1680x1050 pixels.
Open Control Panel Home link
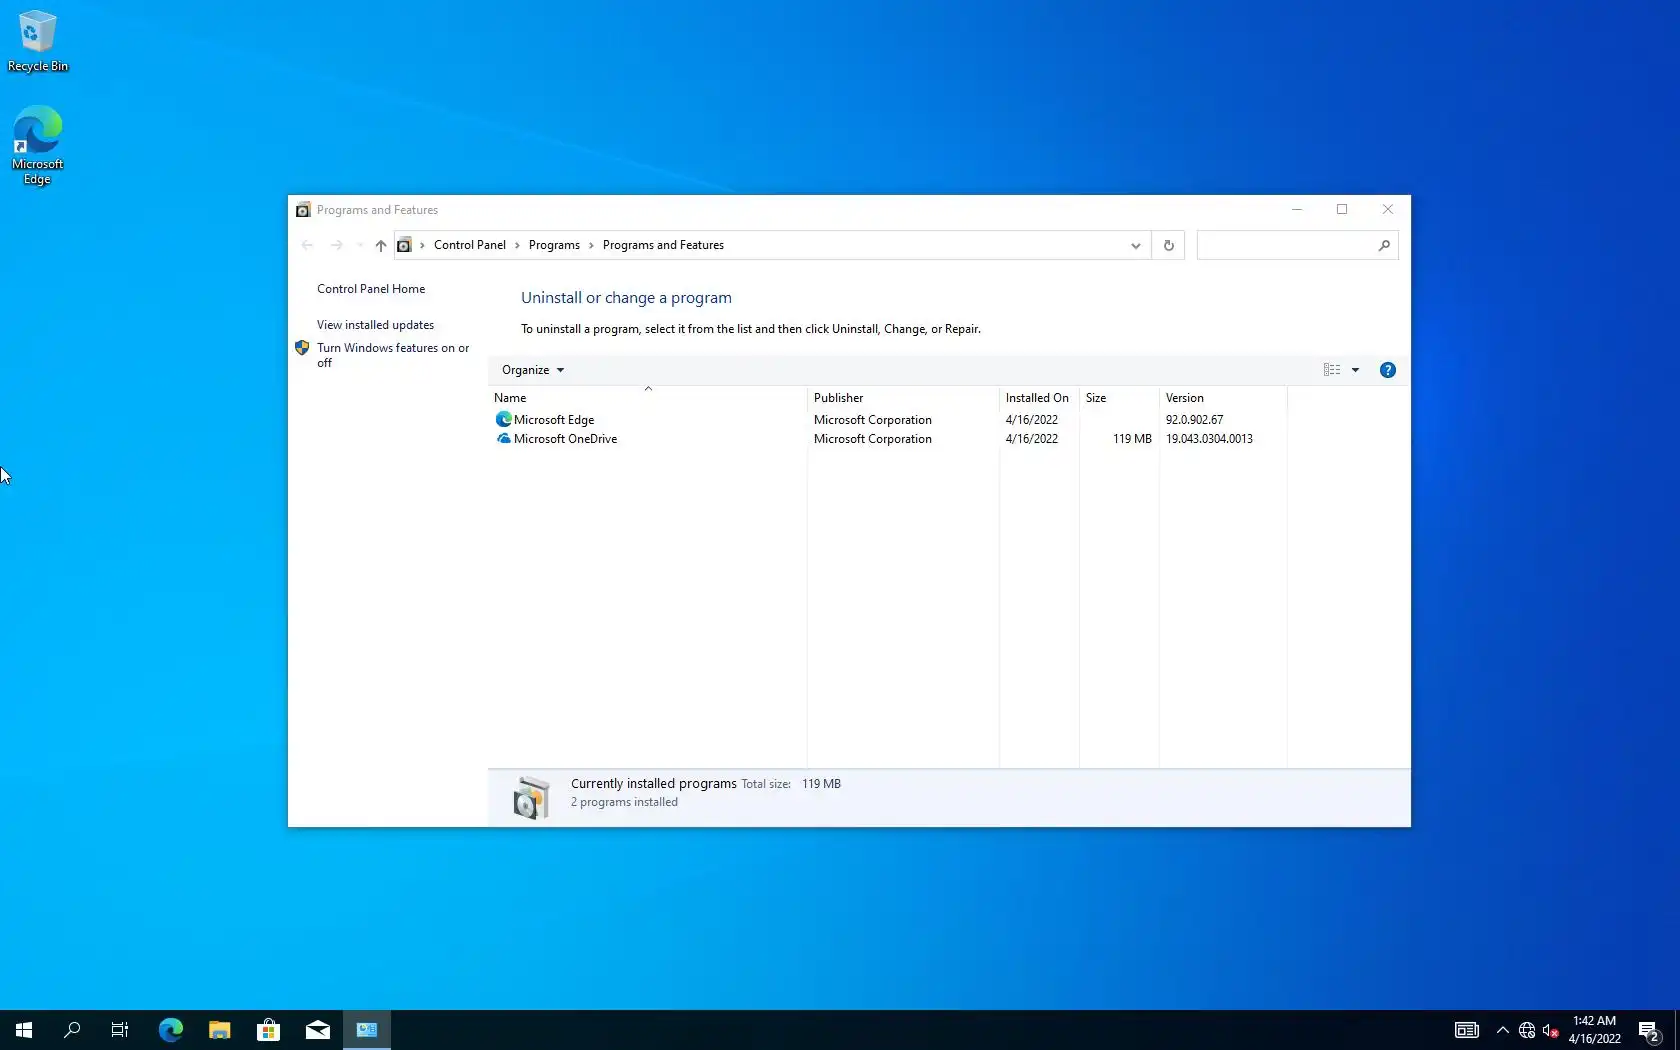[371, 289]
